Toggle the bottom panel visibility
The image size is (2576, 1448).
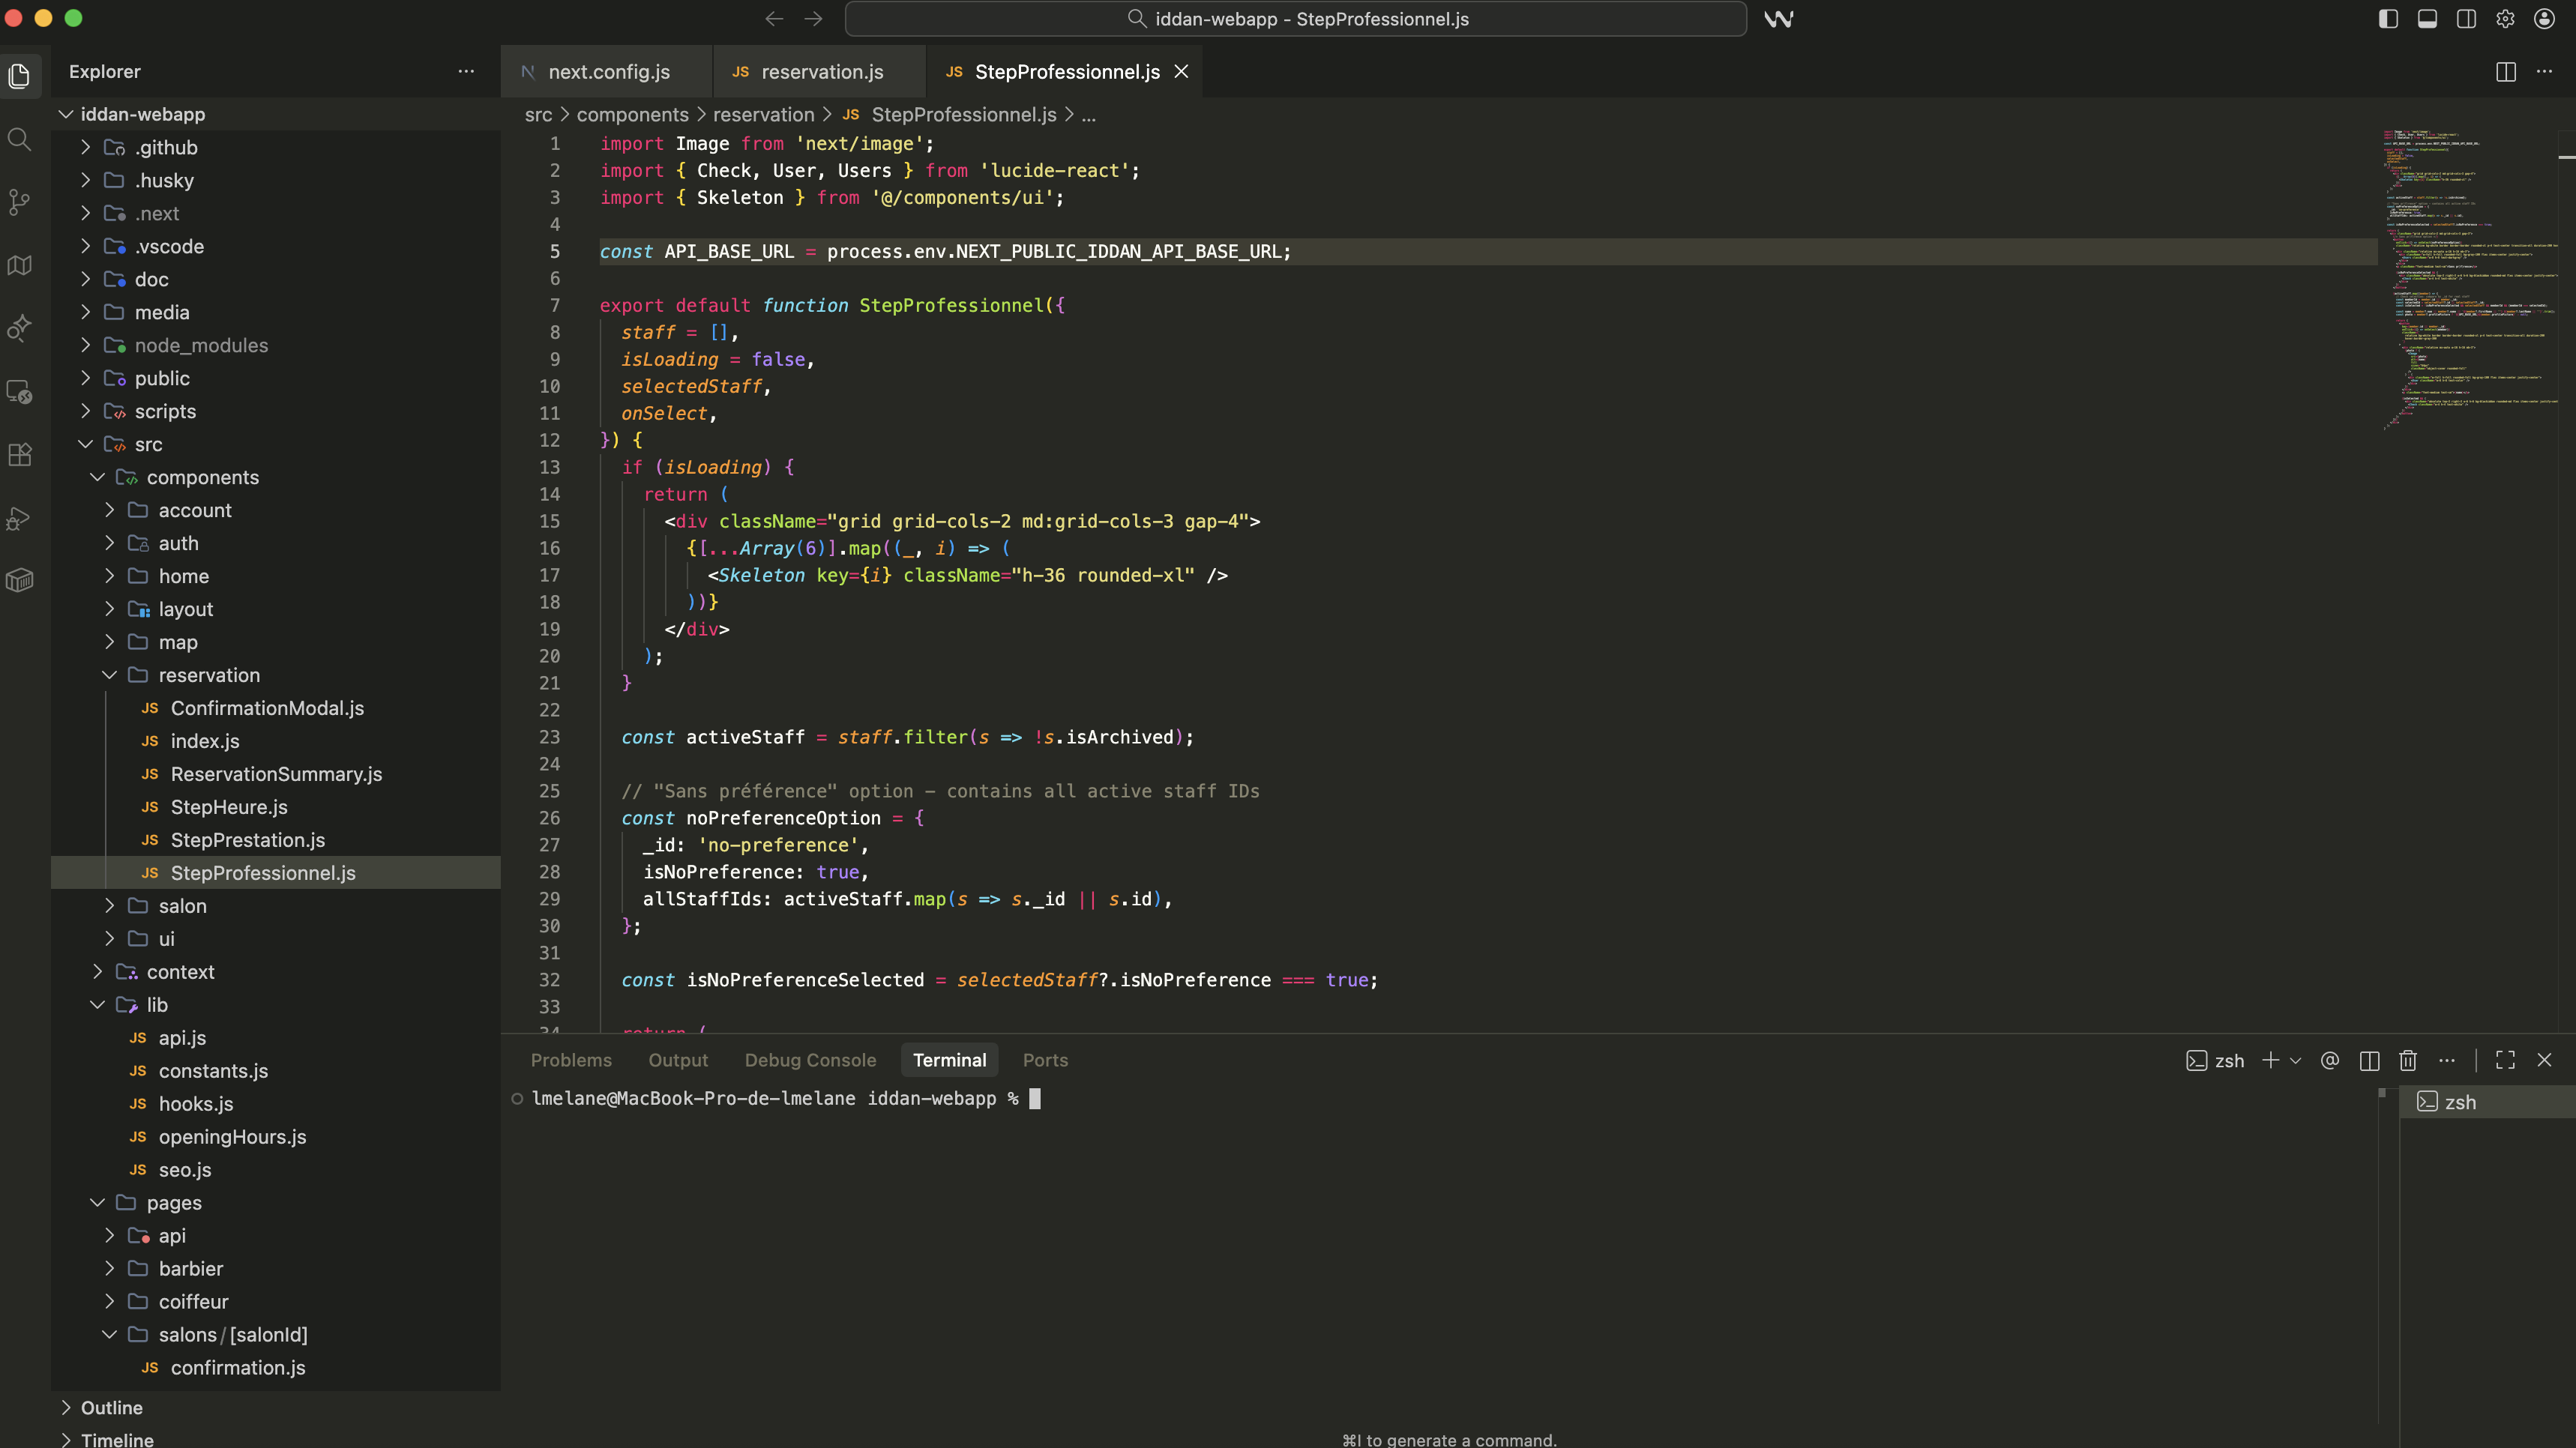2427,18
